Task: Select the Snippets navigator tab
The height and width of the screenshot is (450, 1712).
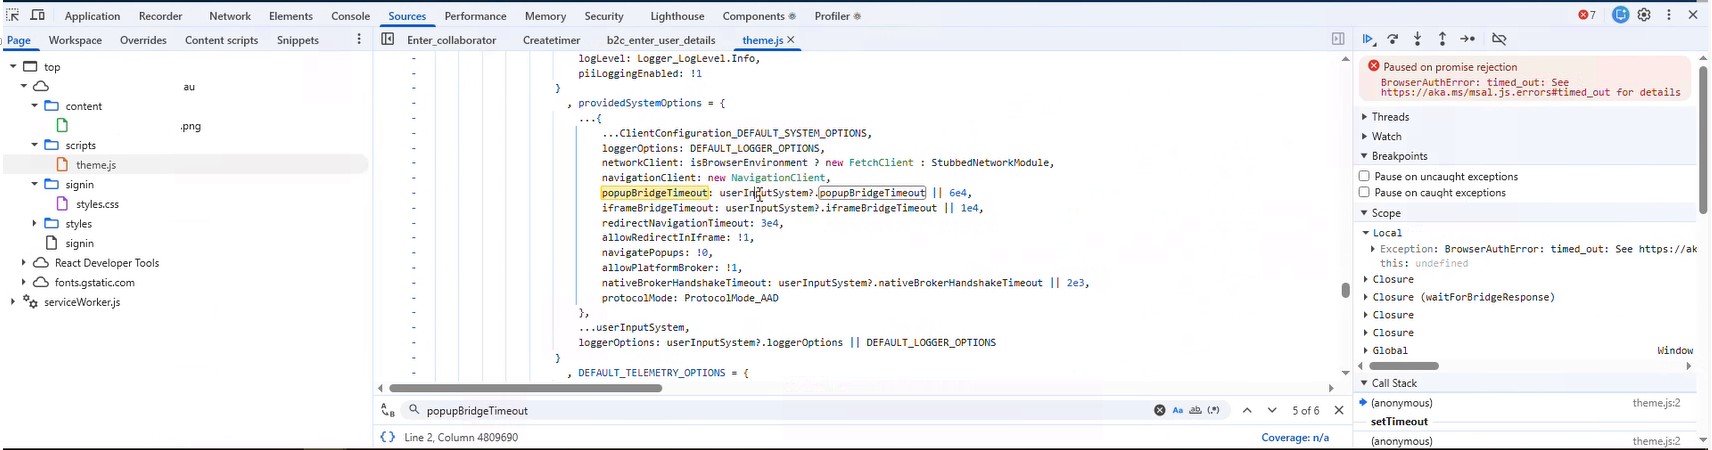Action: coord(298,40)
